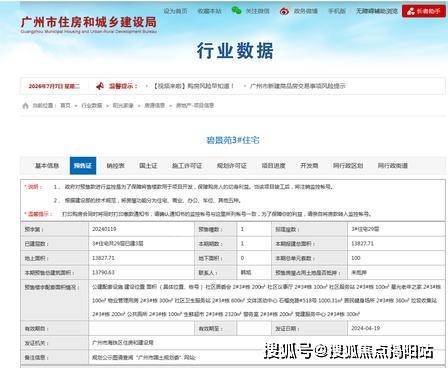Switch to the 项目进度 tab

click(x=273, y=166)
